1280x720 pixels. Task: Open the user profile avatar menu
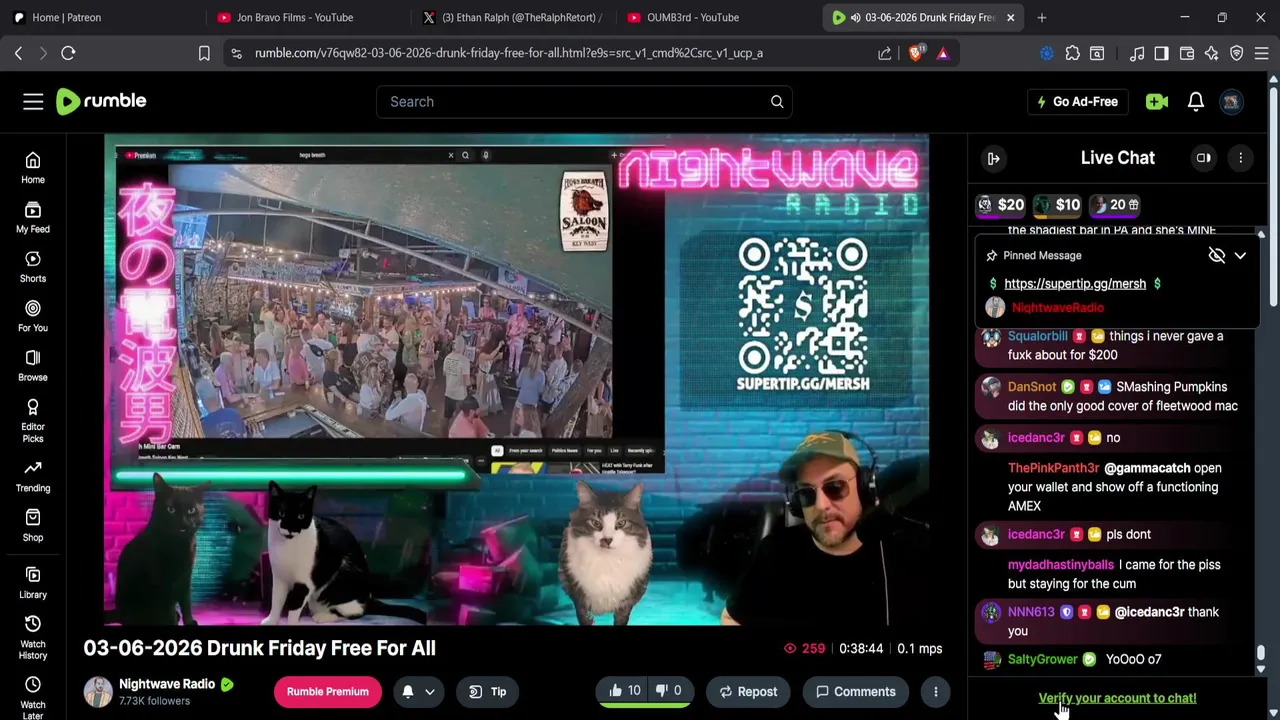pyautogui.click(x=1232, y=101)
